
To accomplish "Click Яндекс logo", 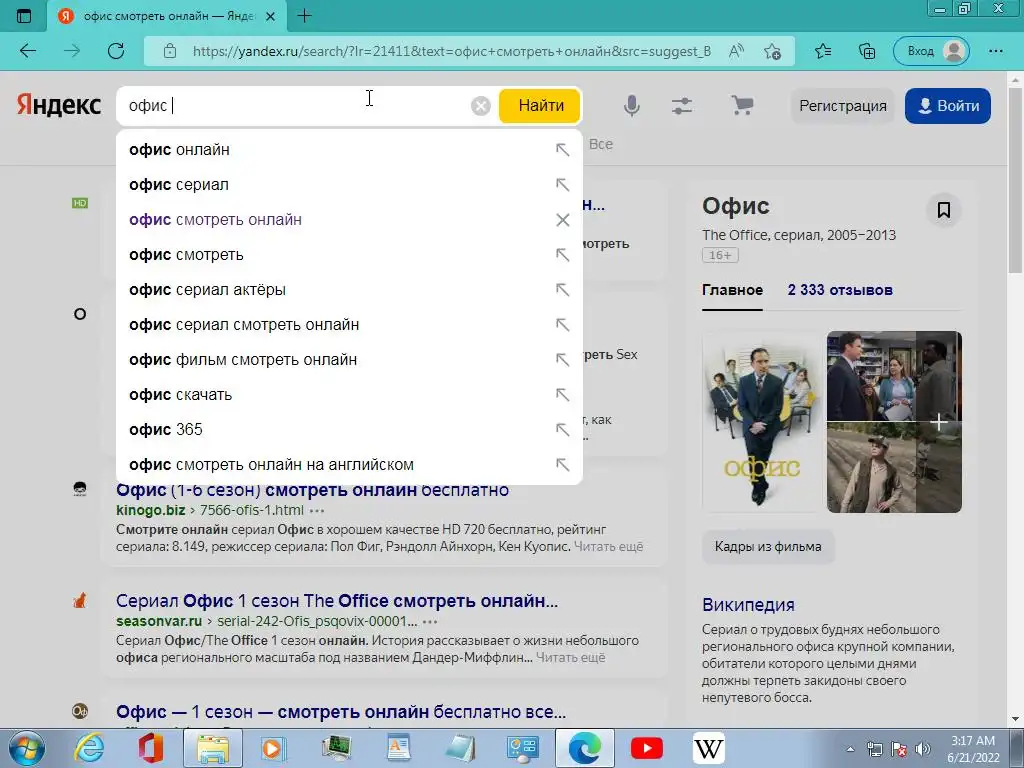I will (x=59, y=105).
